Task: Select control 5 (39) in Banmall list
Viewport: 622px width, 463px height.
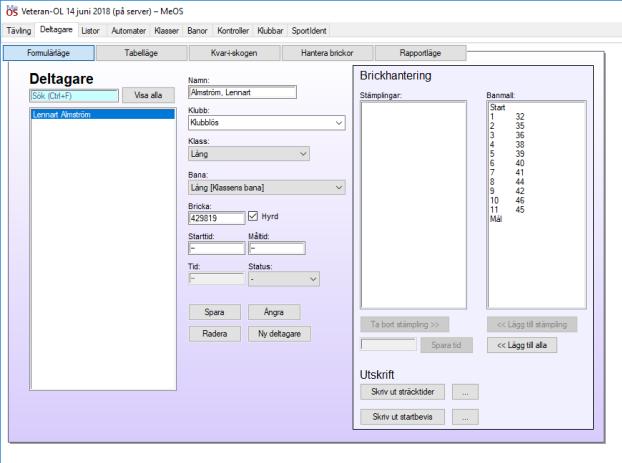Action: (x=536, y=154)
